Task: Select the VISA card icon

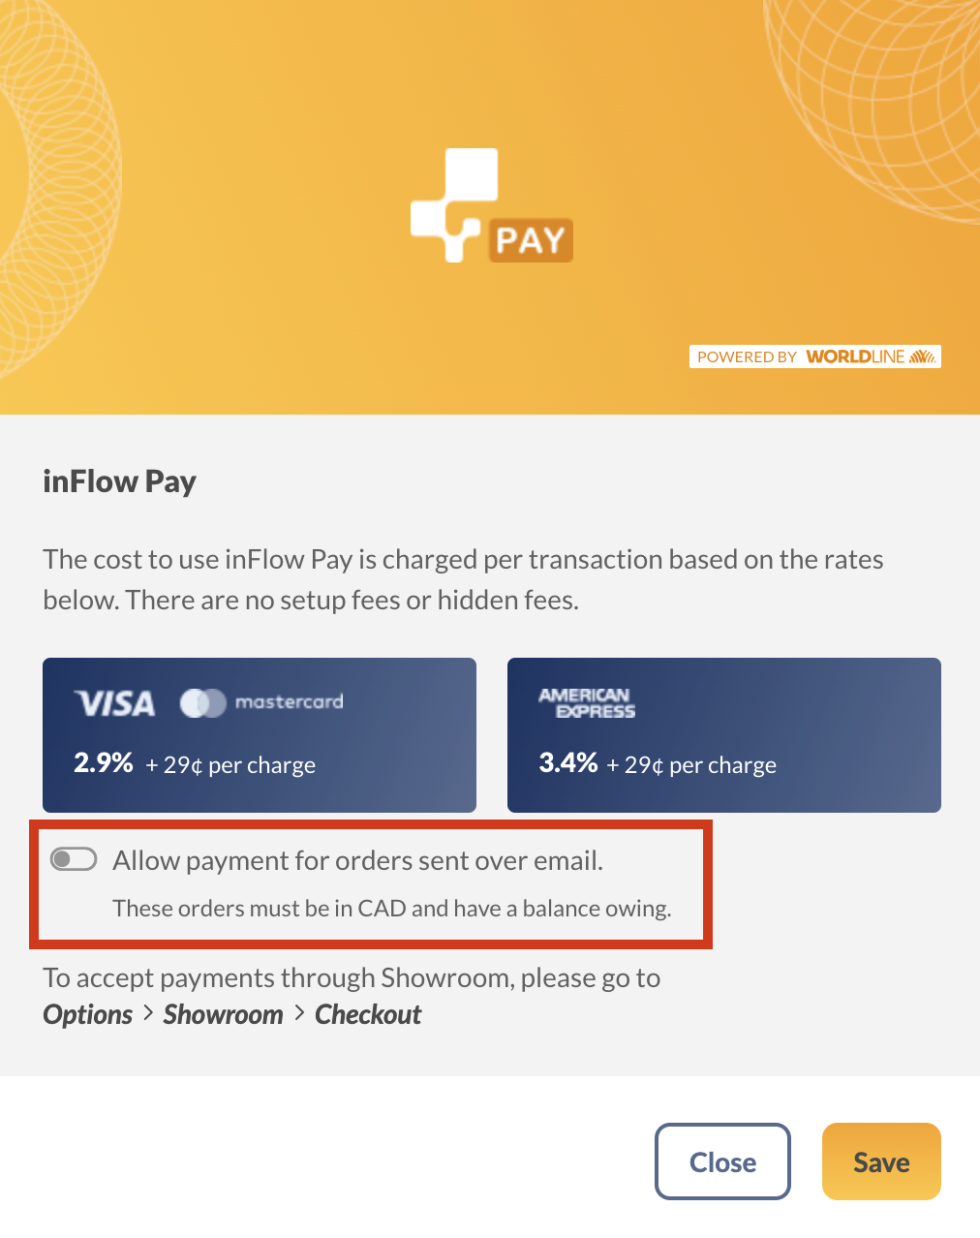Action: 113,701
